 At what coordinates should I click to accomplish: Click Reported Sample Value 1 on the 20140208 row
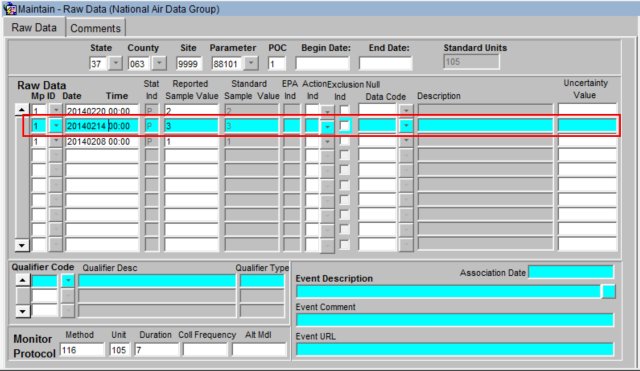[x=191, y=141]
